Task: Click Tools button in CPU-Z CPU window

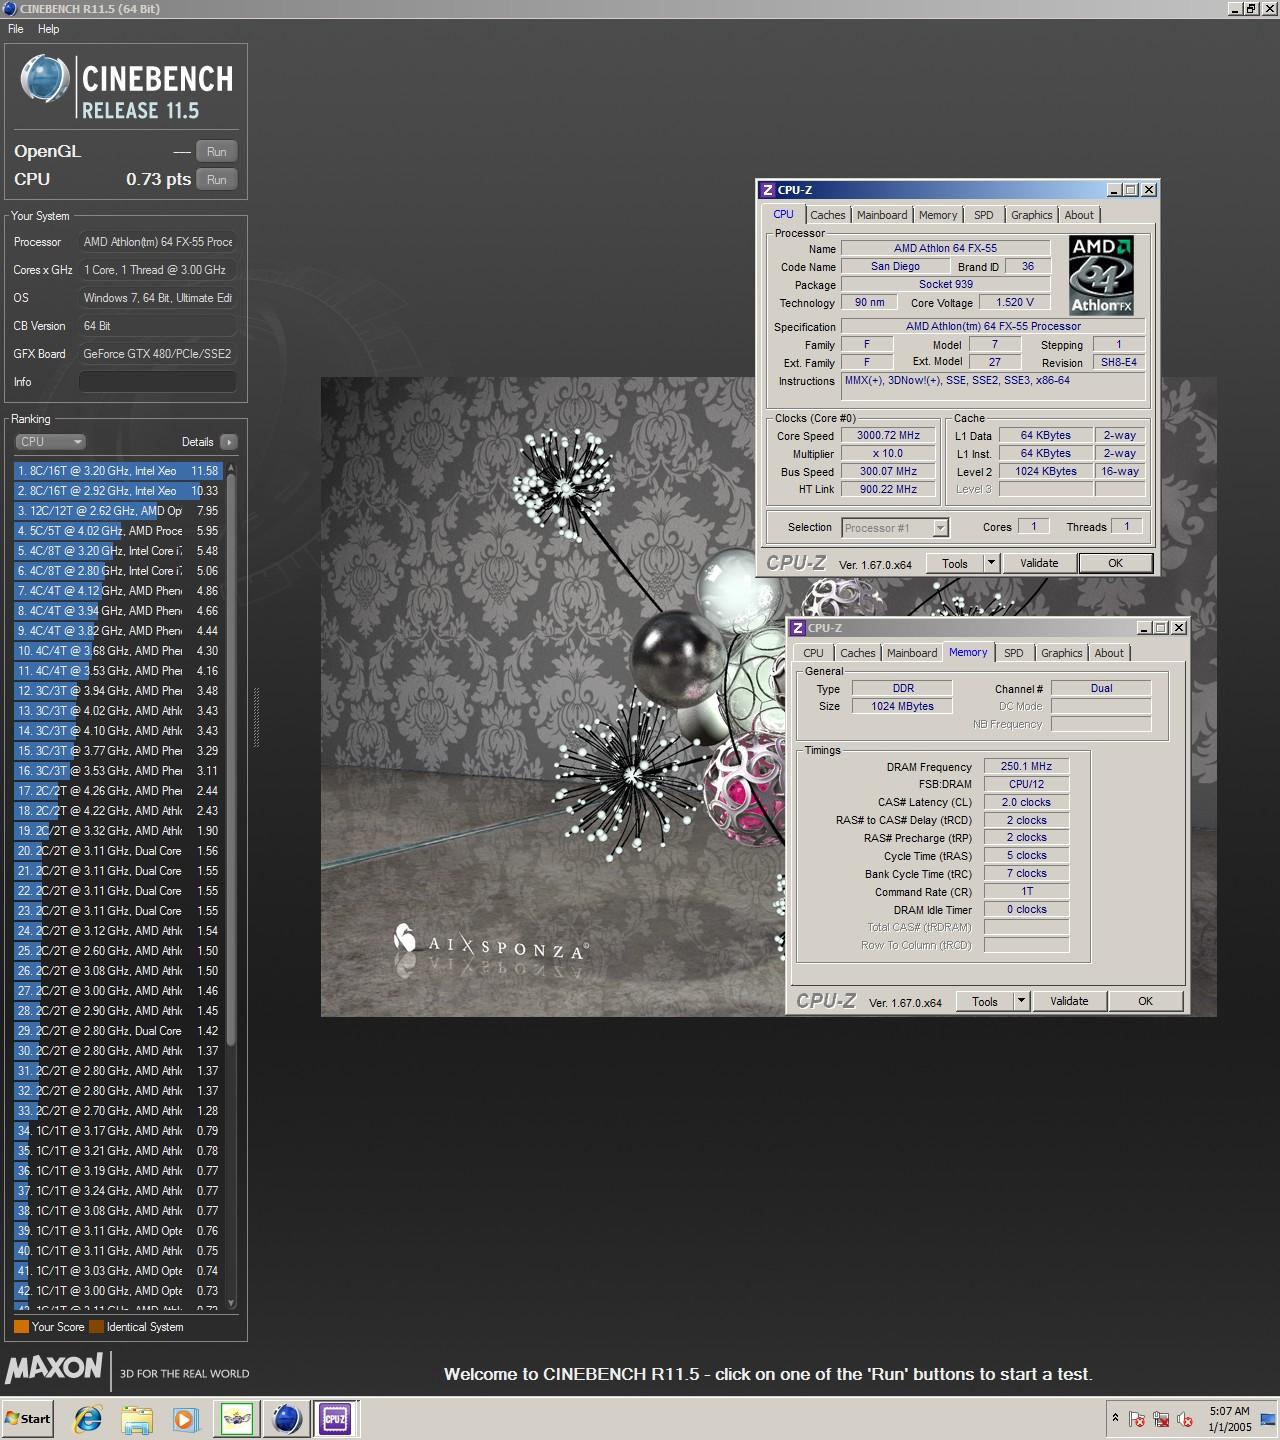Action: coord(955,563)
